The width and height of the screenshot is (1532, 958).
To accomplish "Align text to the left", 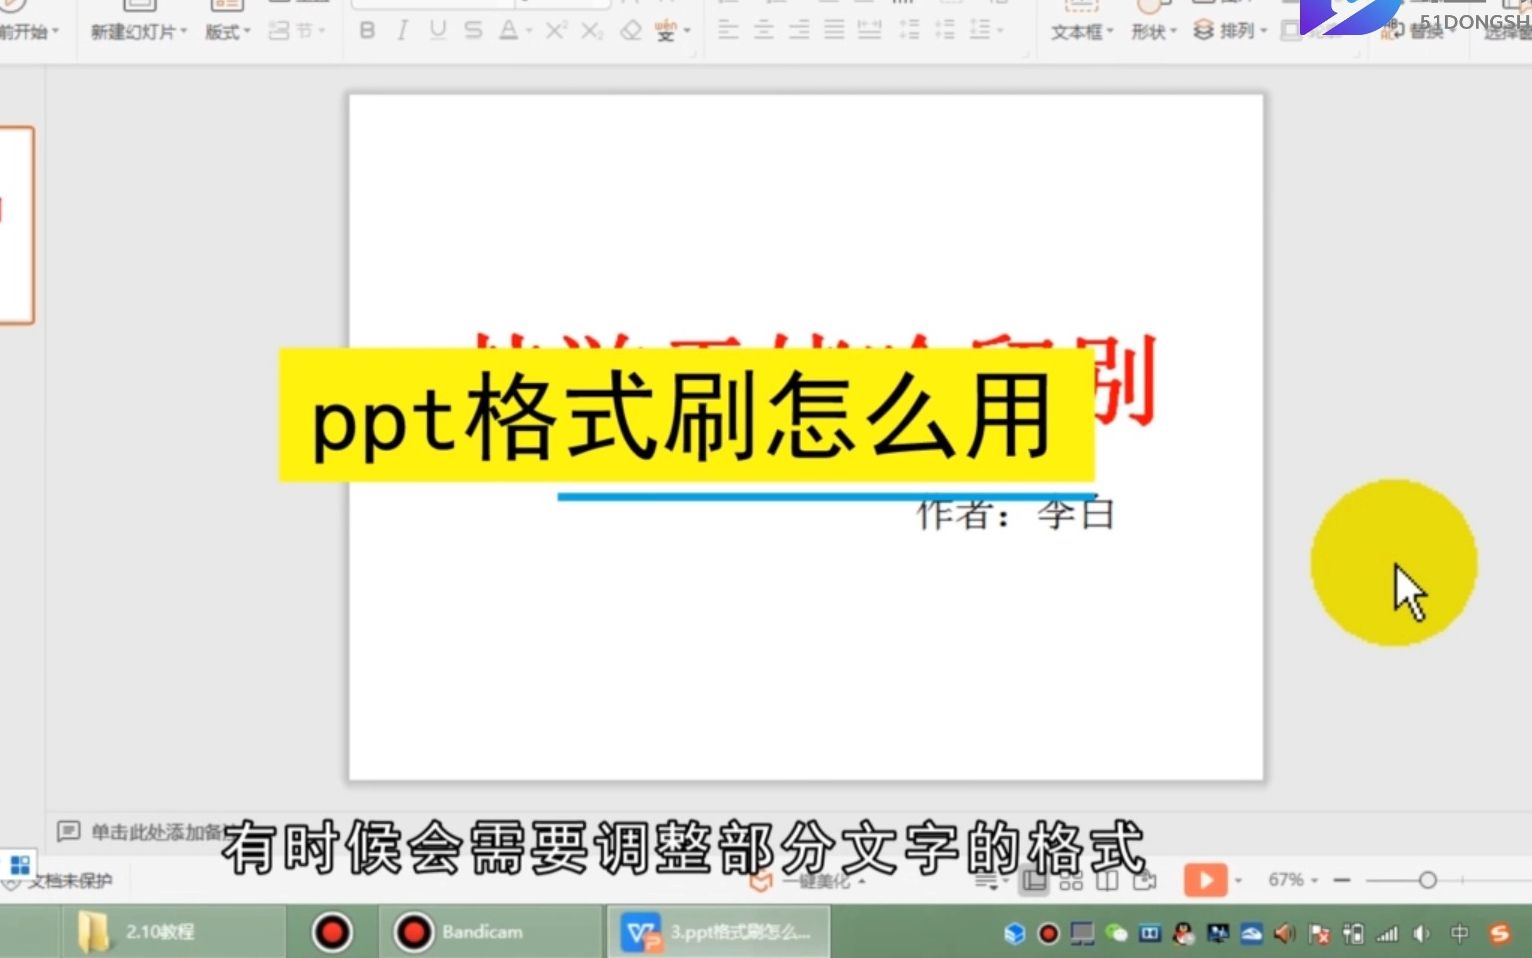I will pyautogui.click(x=728, y=31).
